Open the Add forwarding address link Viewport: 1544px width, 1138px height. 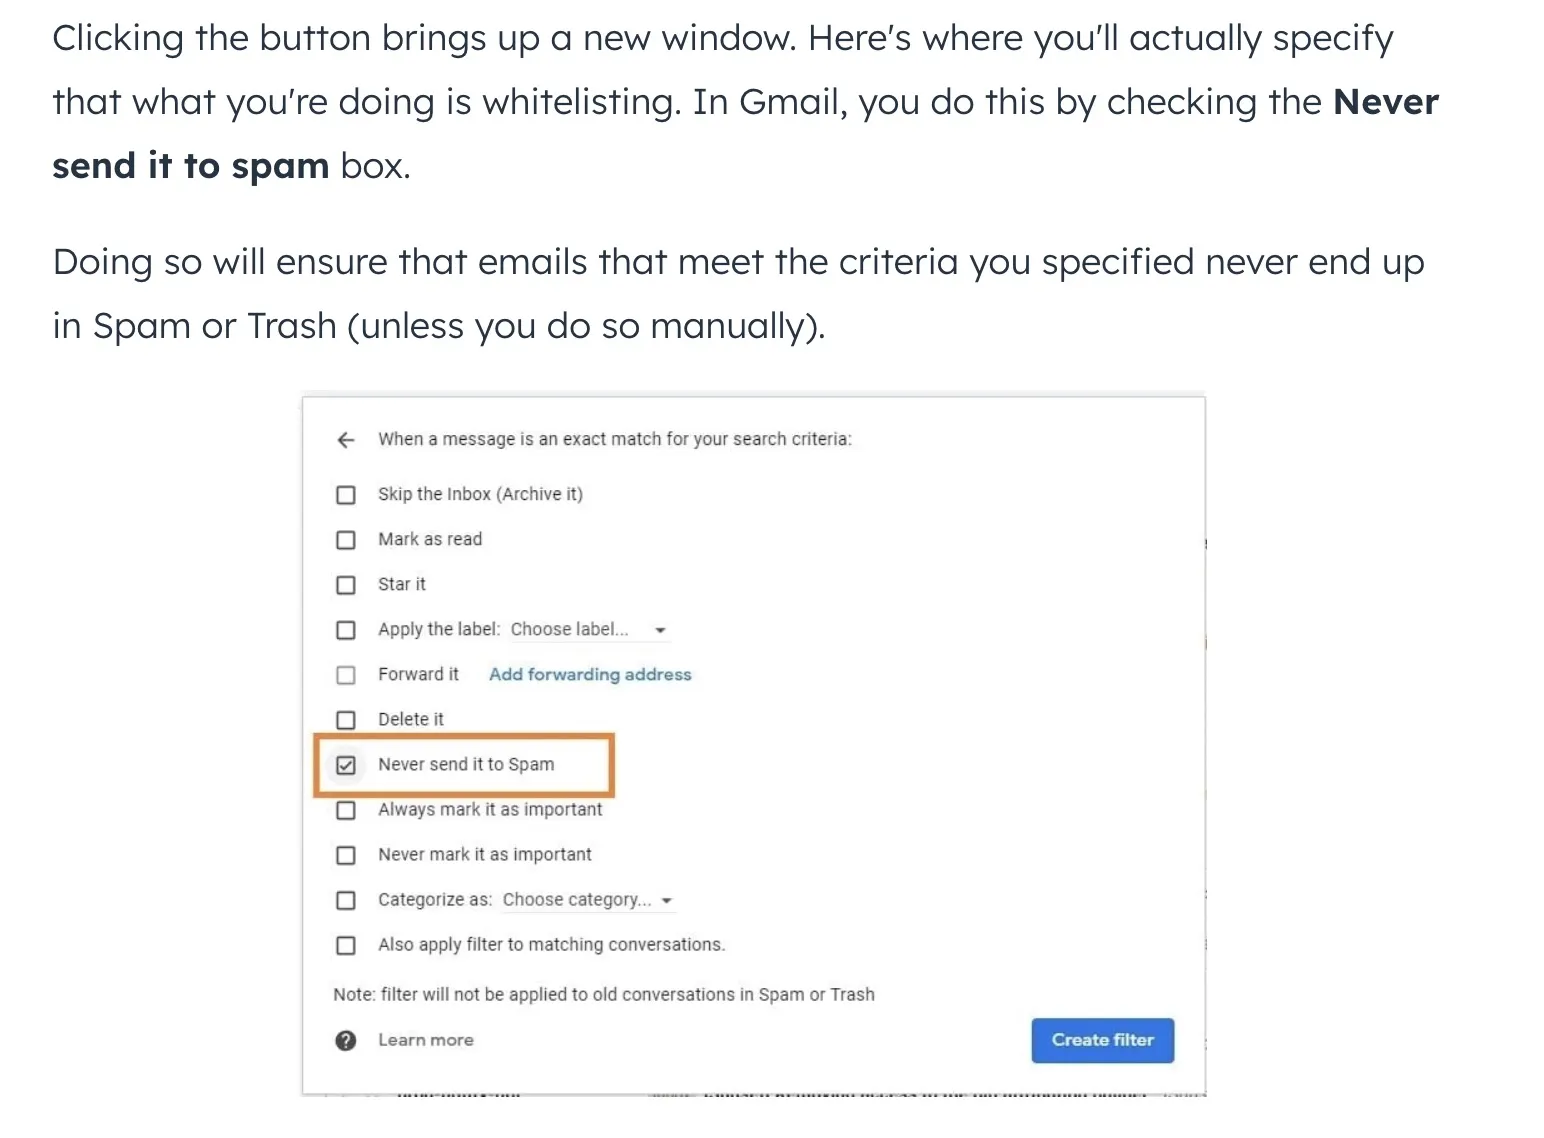pyautogui.click(x=590, y=675)
